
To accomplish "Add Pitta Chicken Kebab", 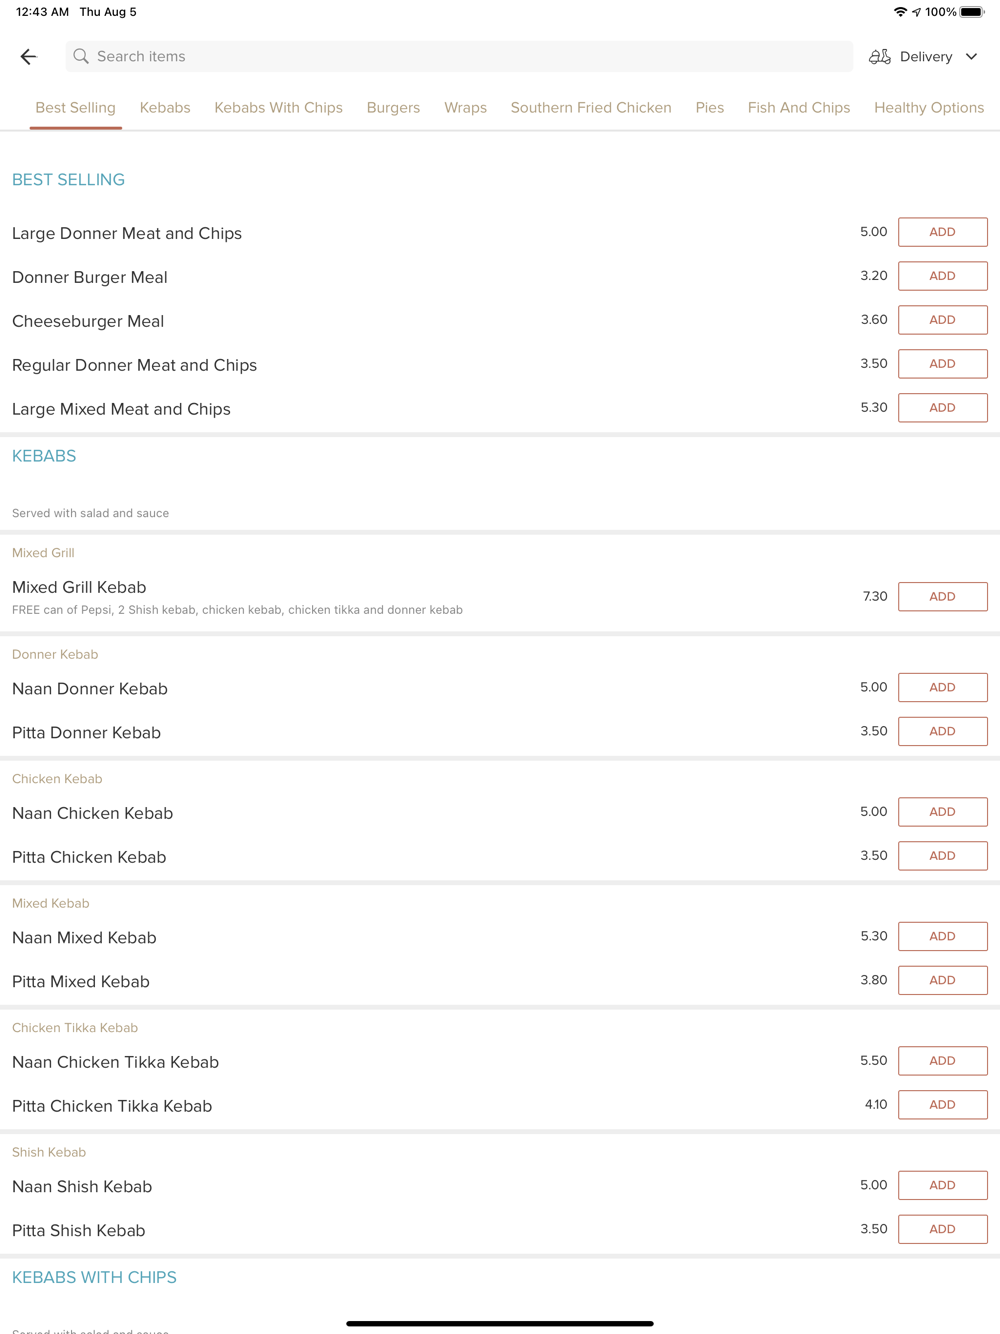I will tap(942, 856).
